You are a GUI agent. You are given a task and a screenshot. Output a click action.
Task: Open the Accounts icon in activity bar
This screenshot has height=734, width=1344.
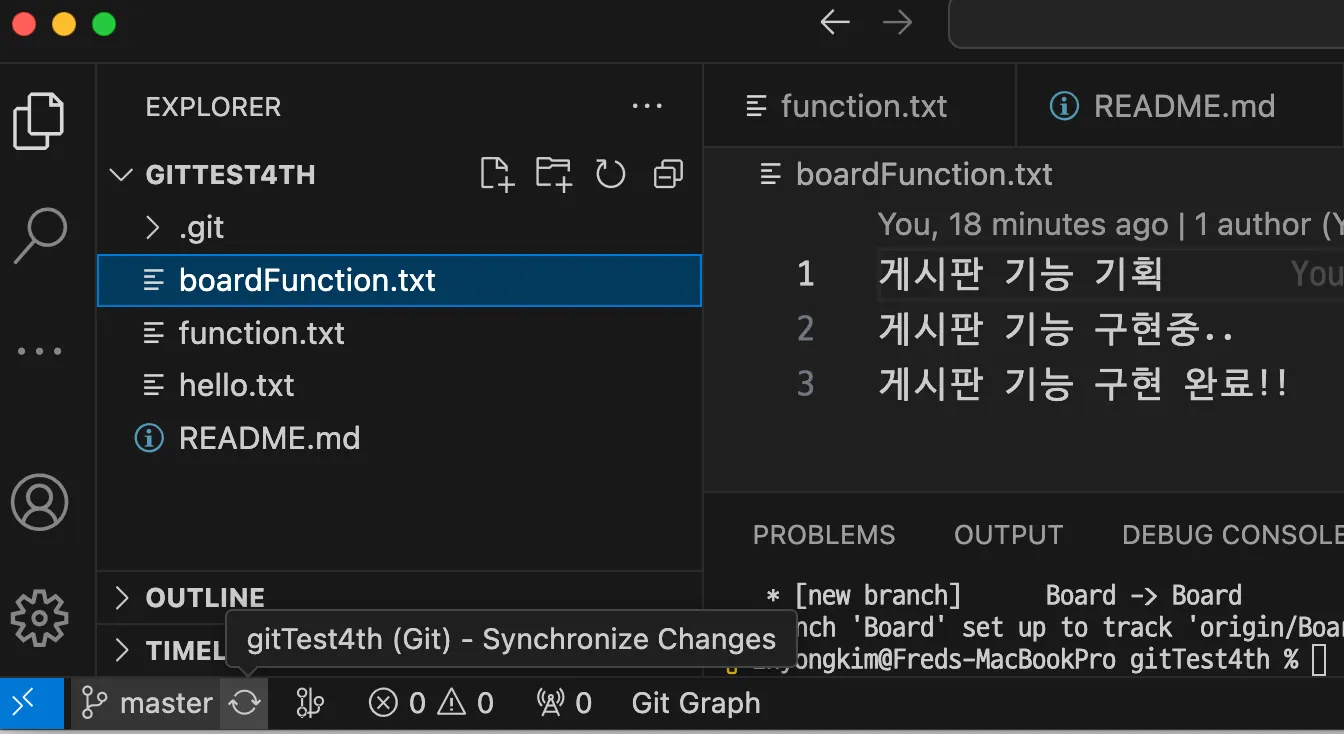[x=40, y=502]
